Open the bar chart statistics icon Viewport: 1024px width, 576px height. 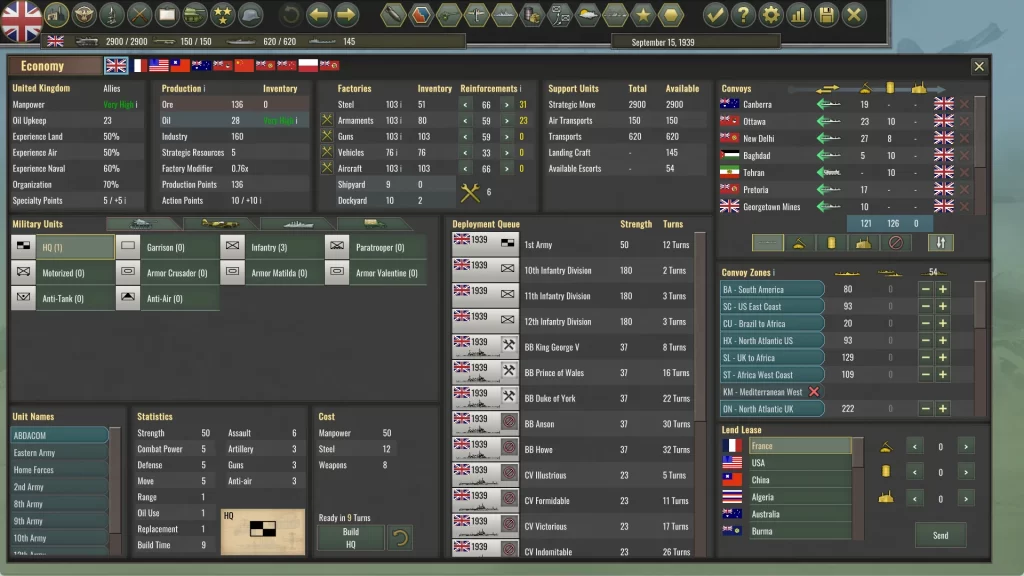tap(798, 15)
